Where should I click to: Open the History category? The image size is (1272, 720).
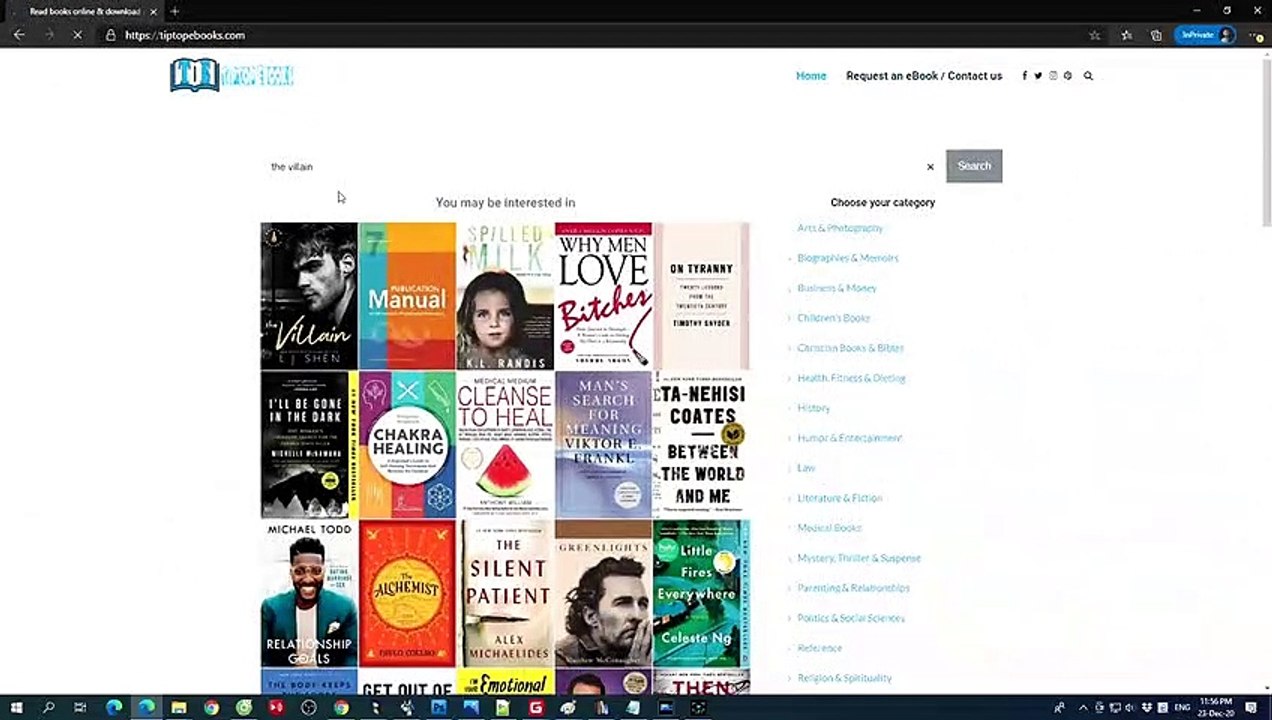tap(814, 408)
